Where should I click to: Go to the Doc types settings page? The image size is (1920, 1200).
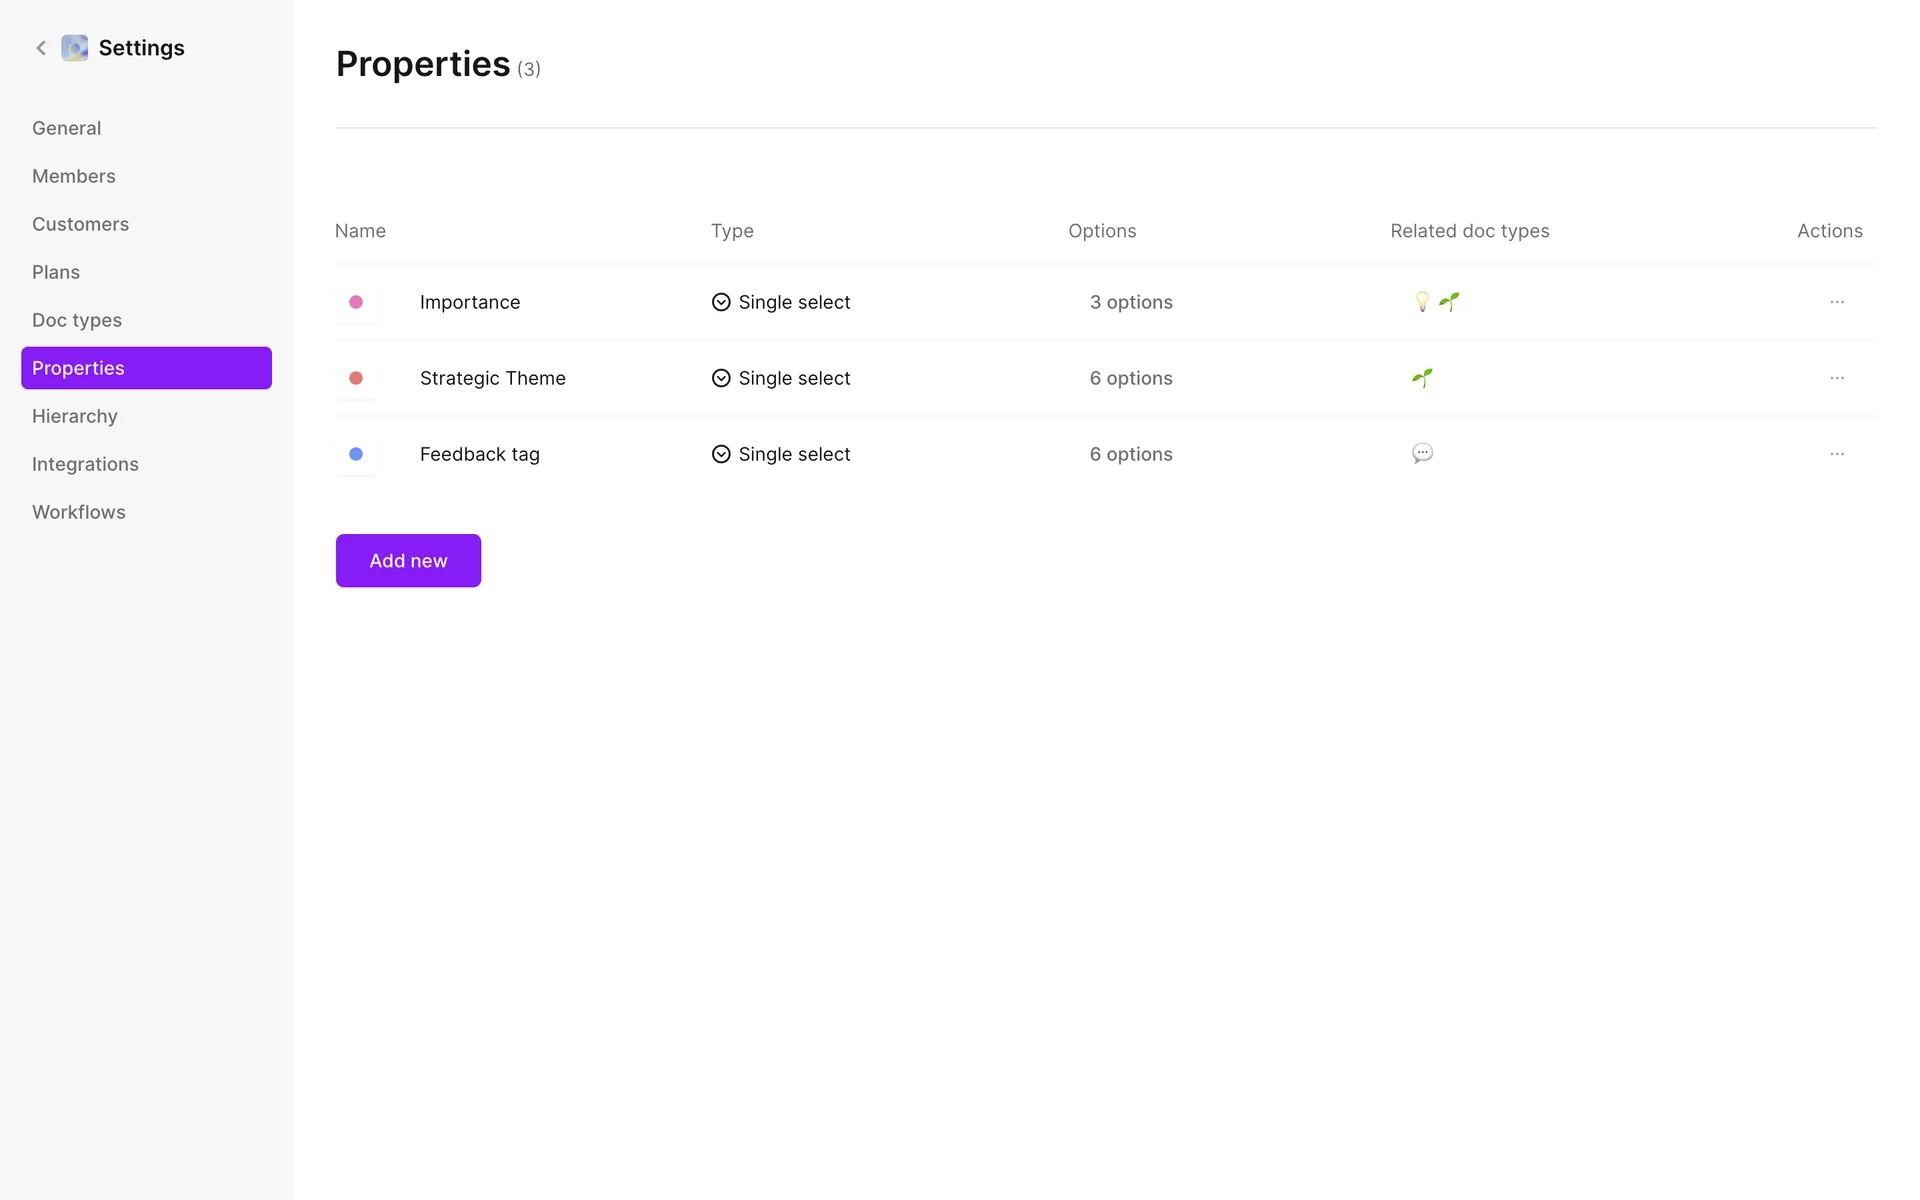click(x=77, y=320)
